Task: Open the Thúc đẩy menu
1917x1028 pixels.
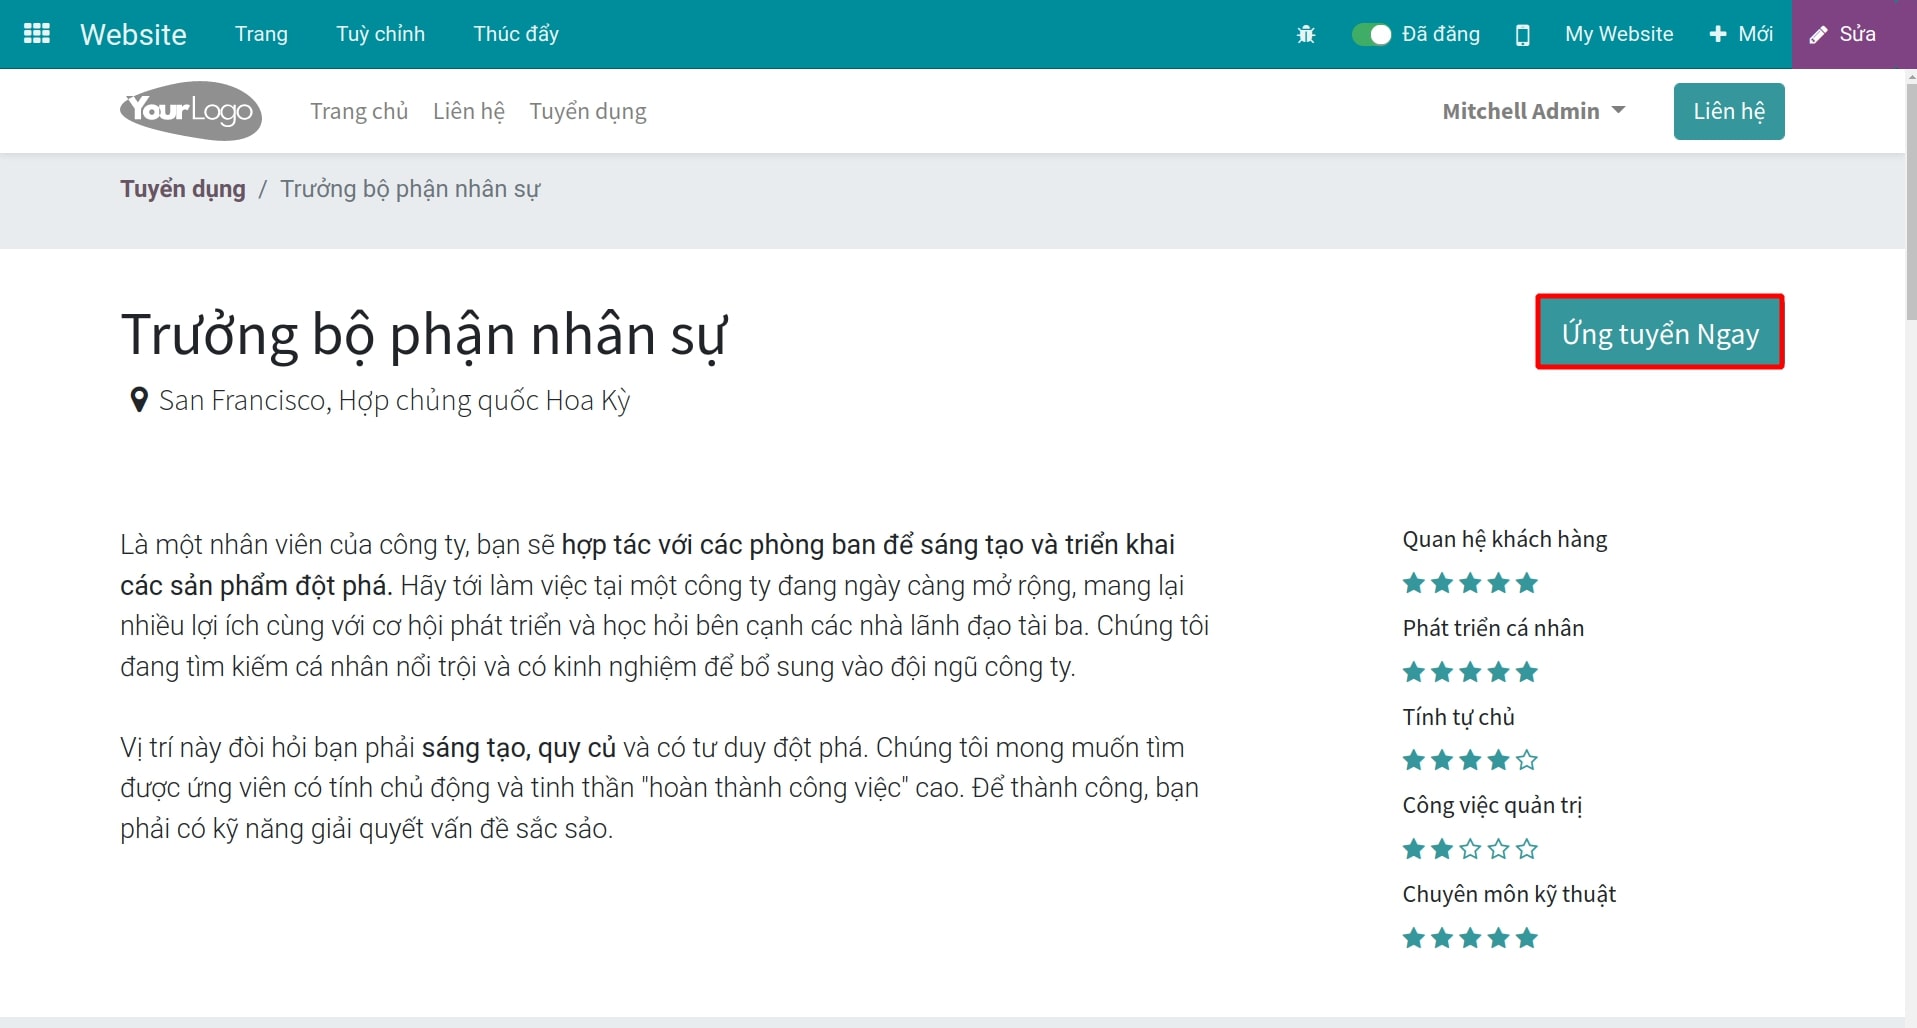Action: (x=515, y=33)
